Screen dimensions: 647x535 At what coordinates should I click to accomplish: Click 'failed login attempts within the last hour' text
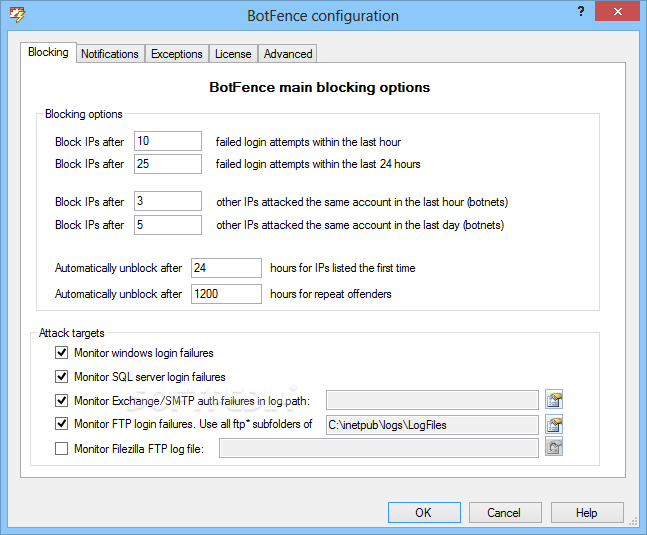pyautogui.click(x=308, y=142)
